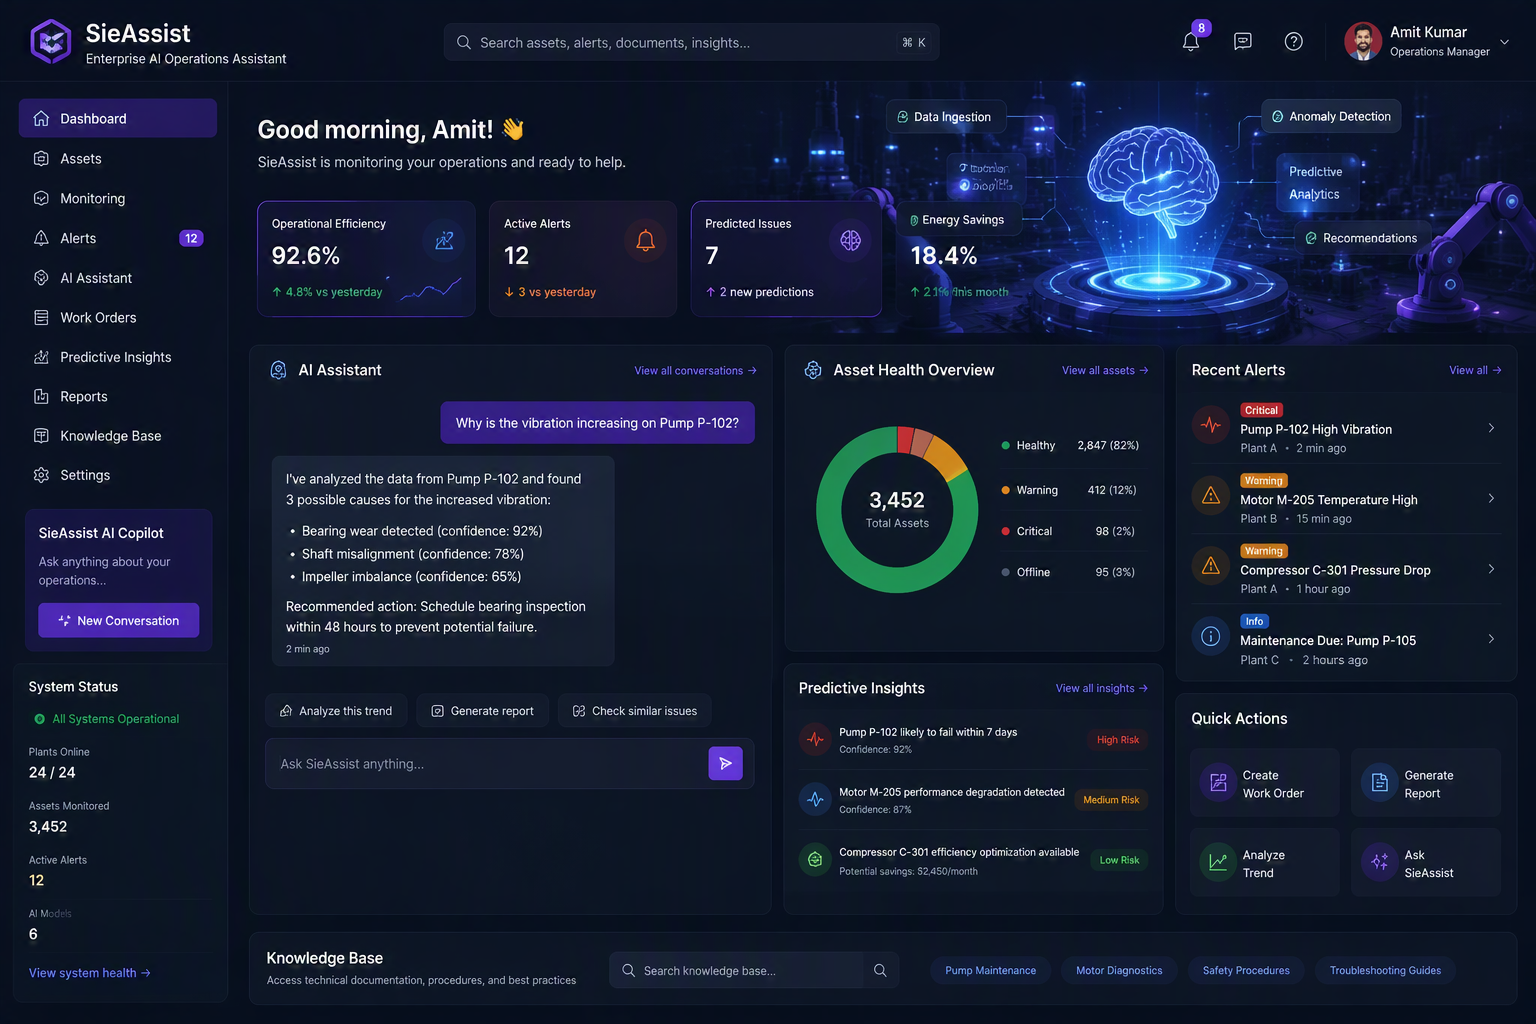Open View all insights link

point(1102,689)
